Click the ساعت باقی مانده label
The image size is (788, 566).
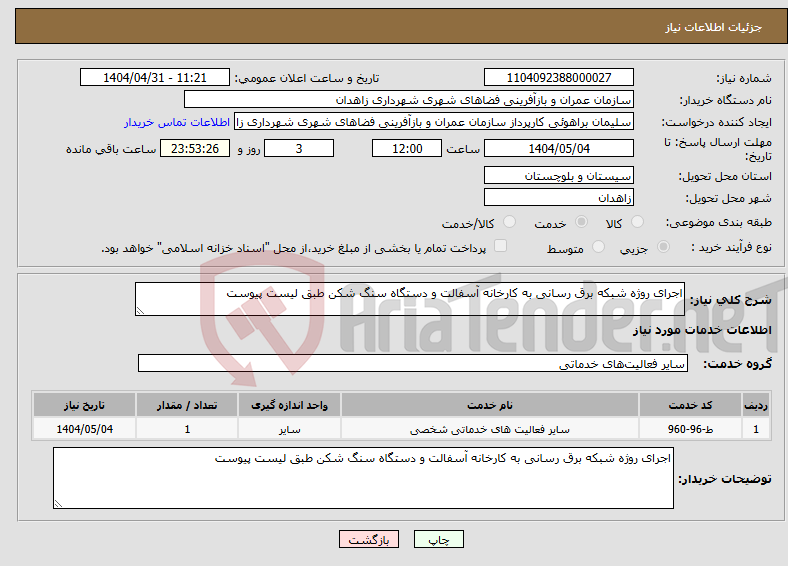tap(111, 149)
